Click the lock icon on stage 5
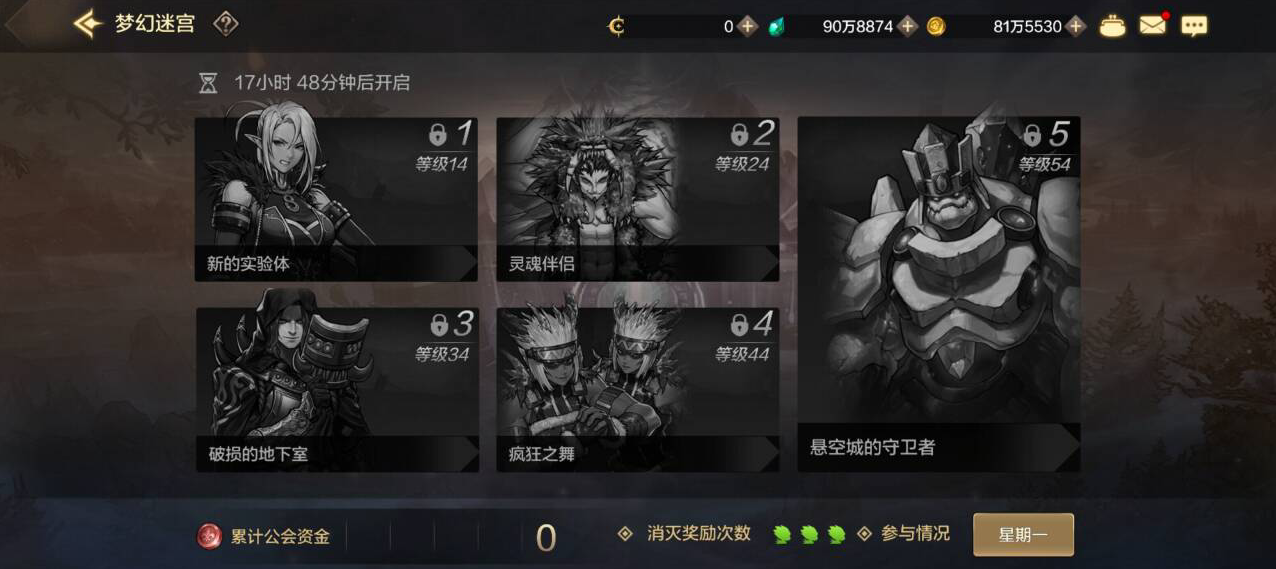The width and height of the screenshot is (1276, 569). (x=1032, y=135)
